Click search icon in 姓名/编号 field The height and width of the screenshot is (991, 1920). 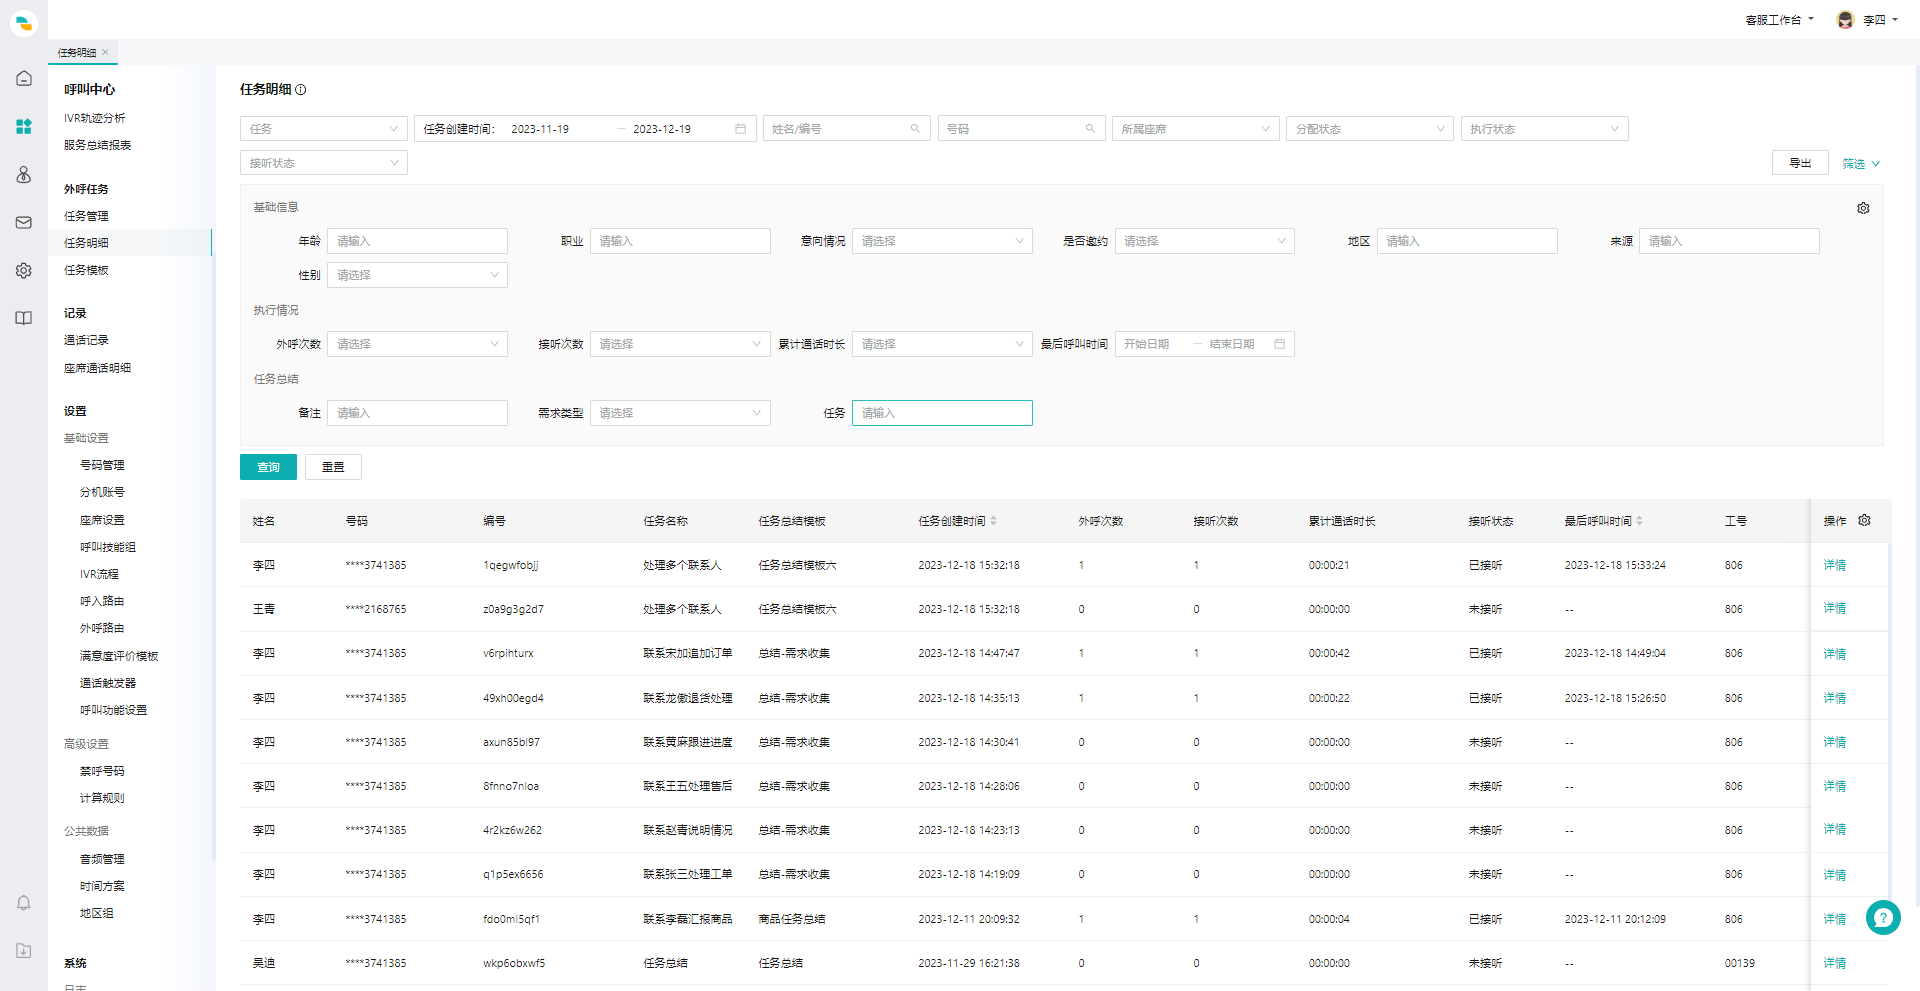[915, 129]
